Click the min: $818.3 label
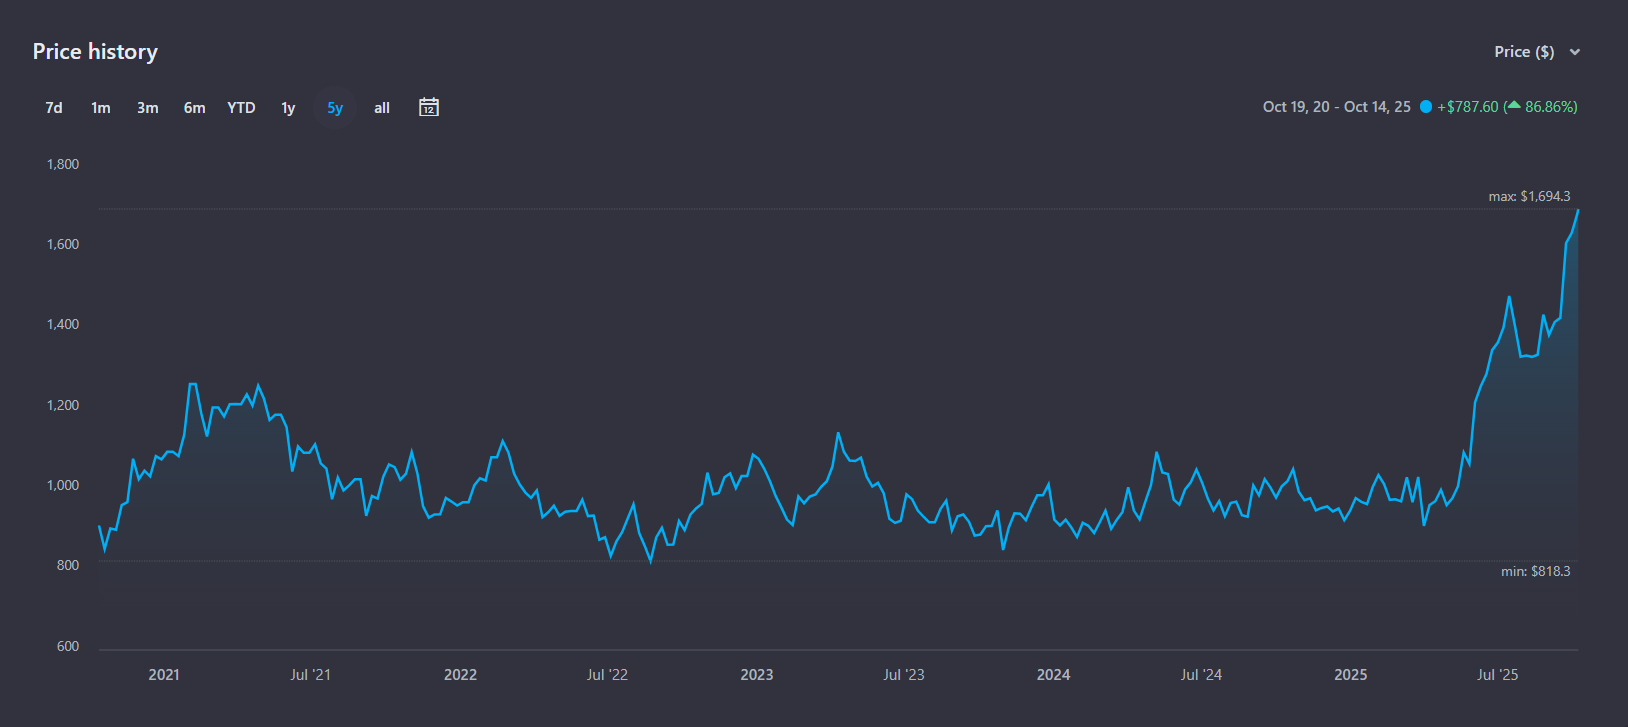Image resolution: width=1628 pixels, height=727 pixels. (x=1535, y=572)
